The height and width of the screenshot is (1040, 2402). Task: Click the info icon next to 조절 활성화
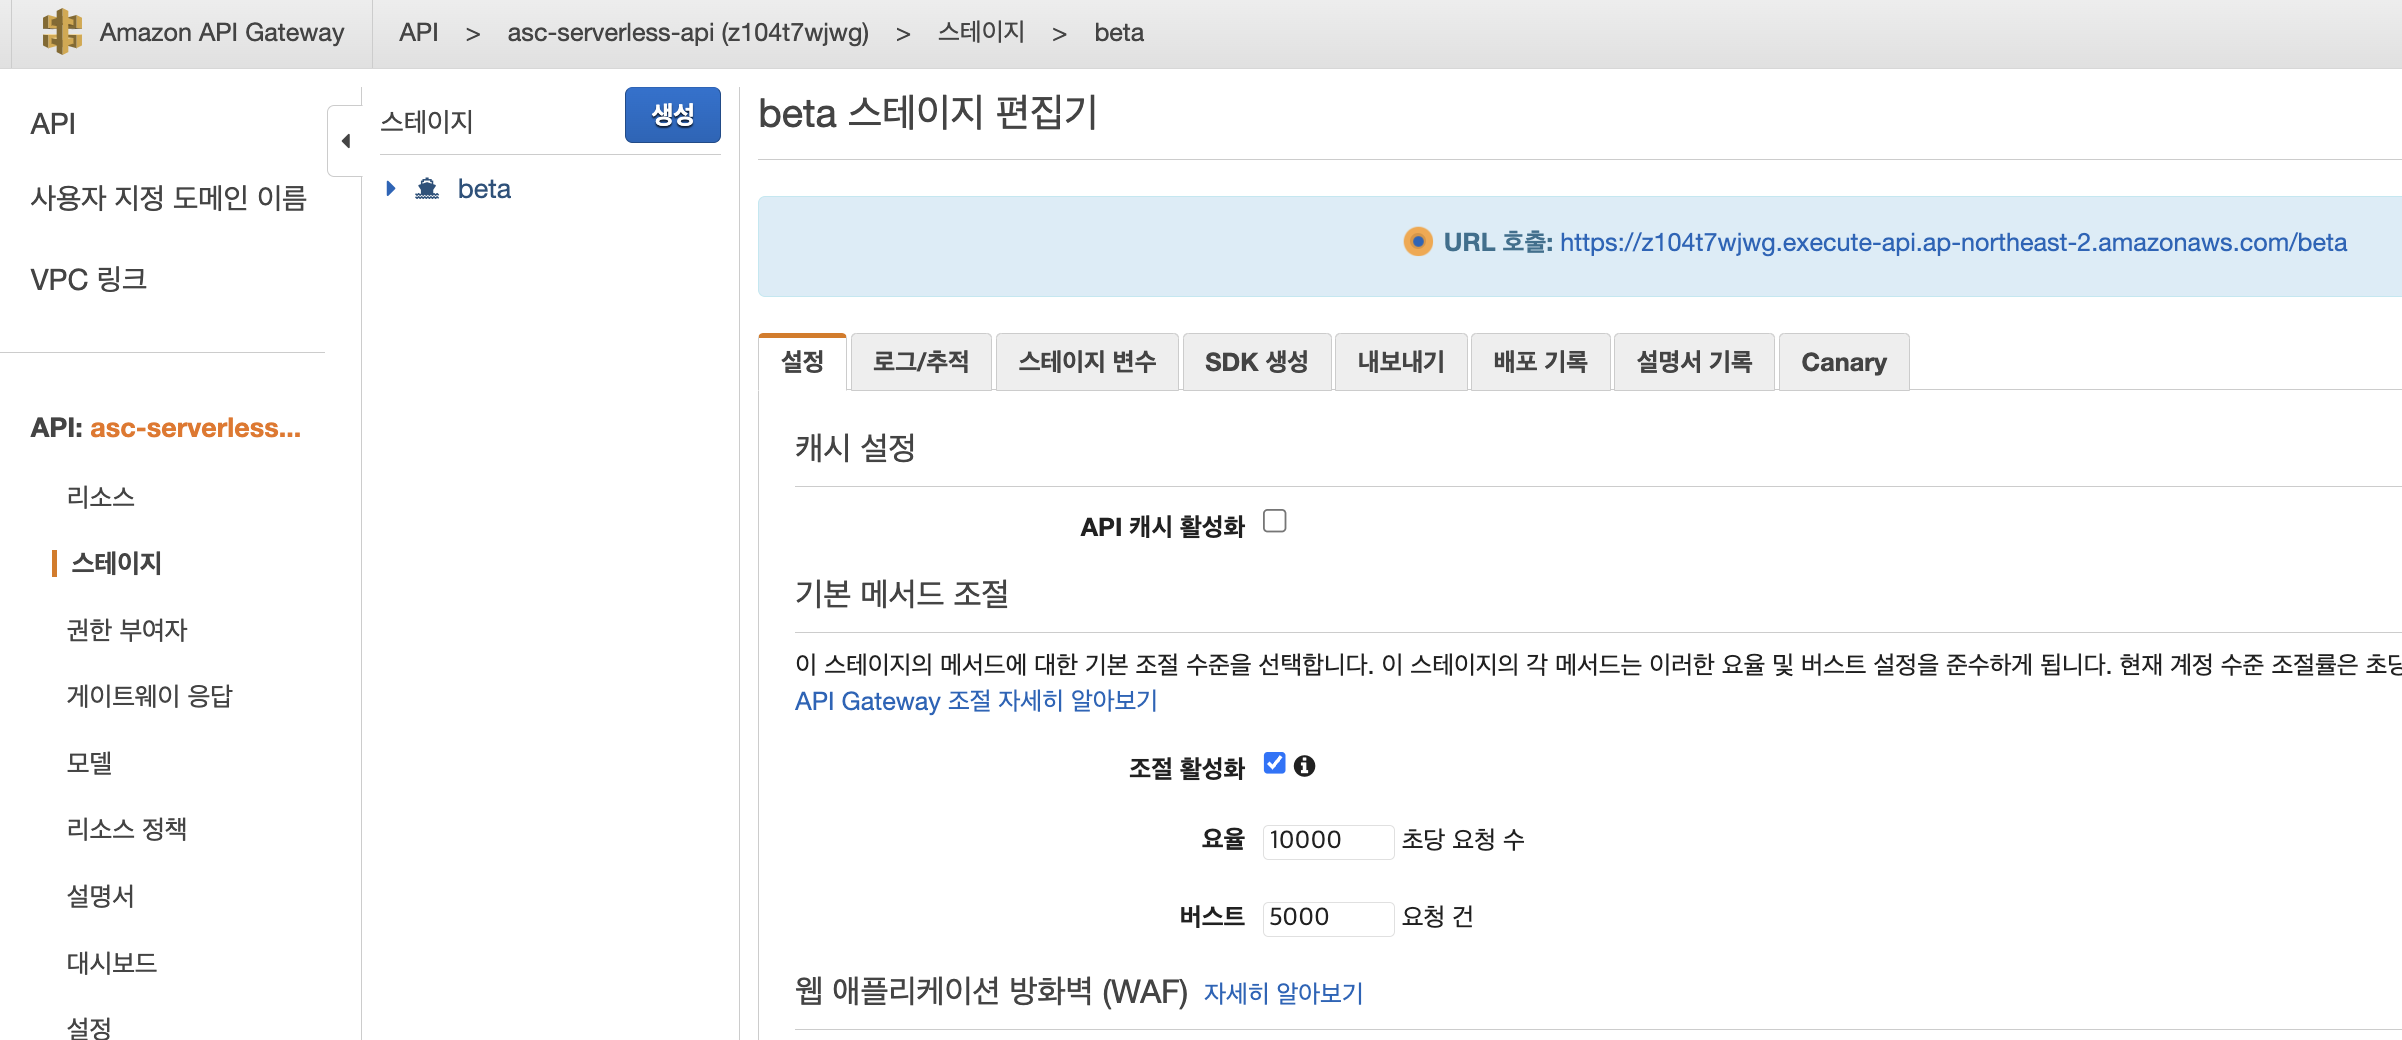coord(1304,766)
